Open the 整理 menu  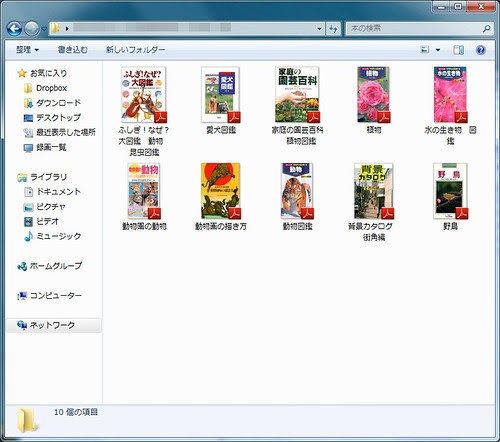27,50
